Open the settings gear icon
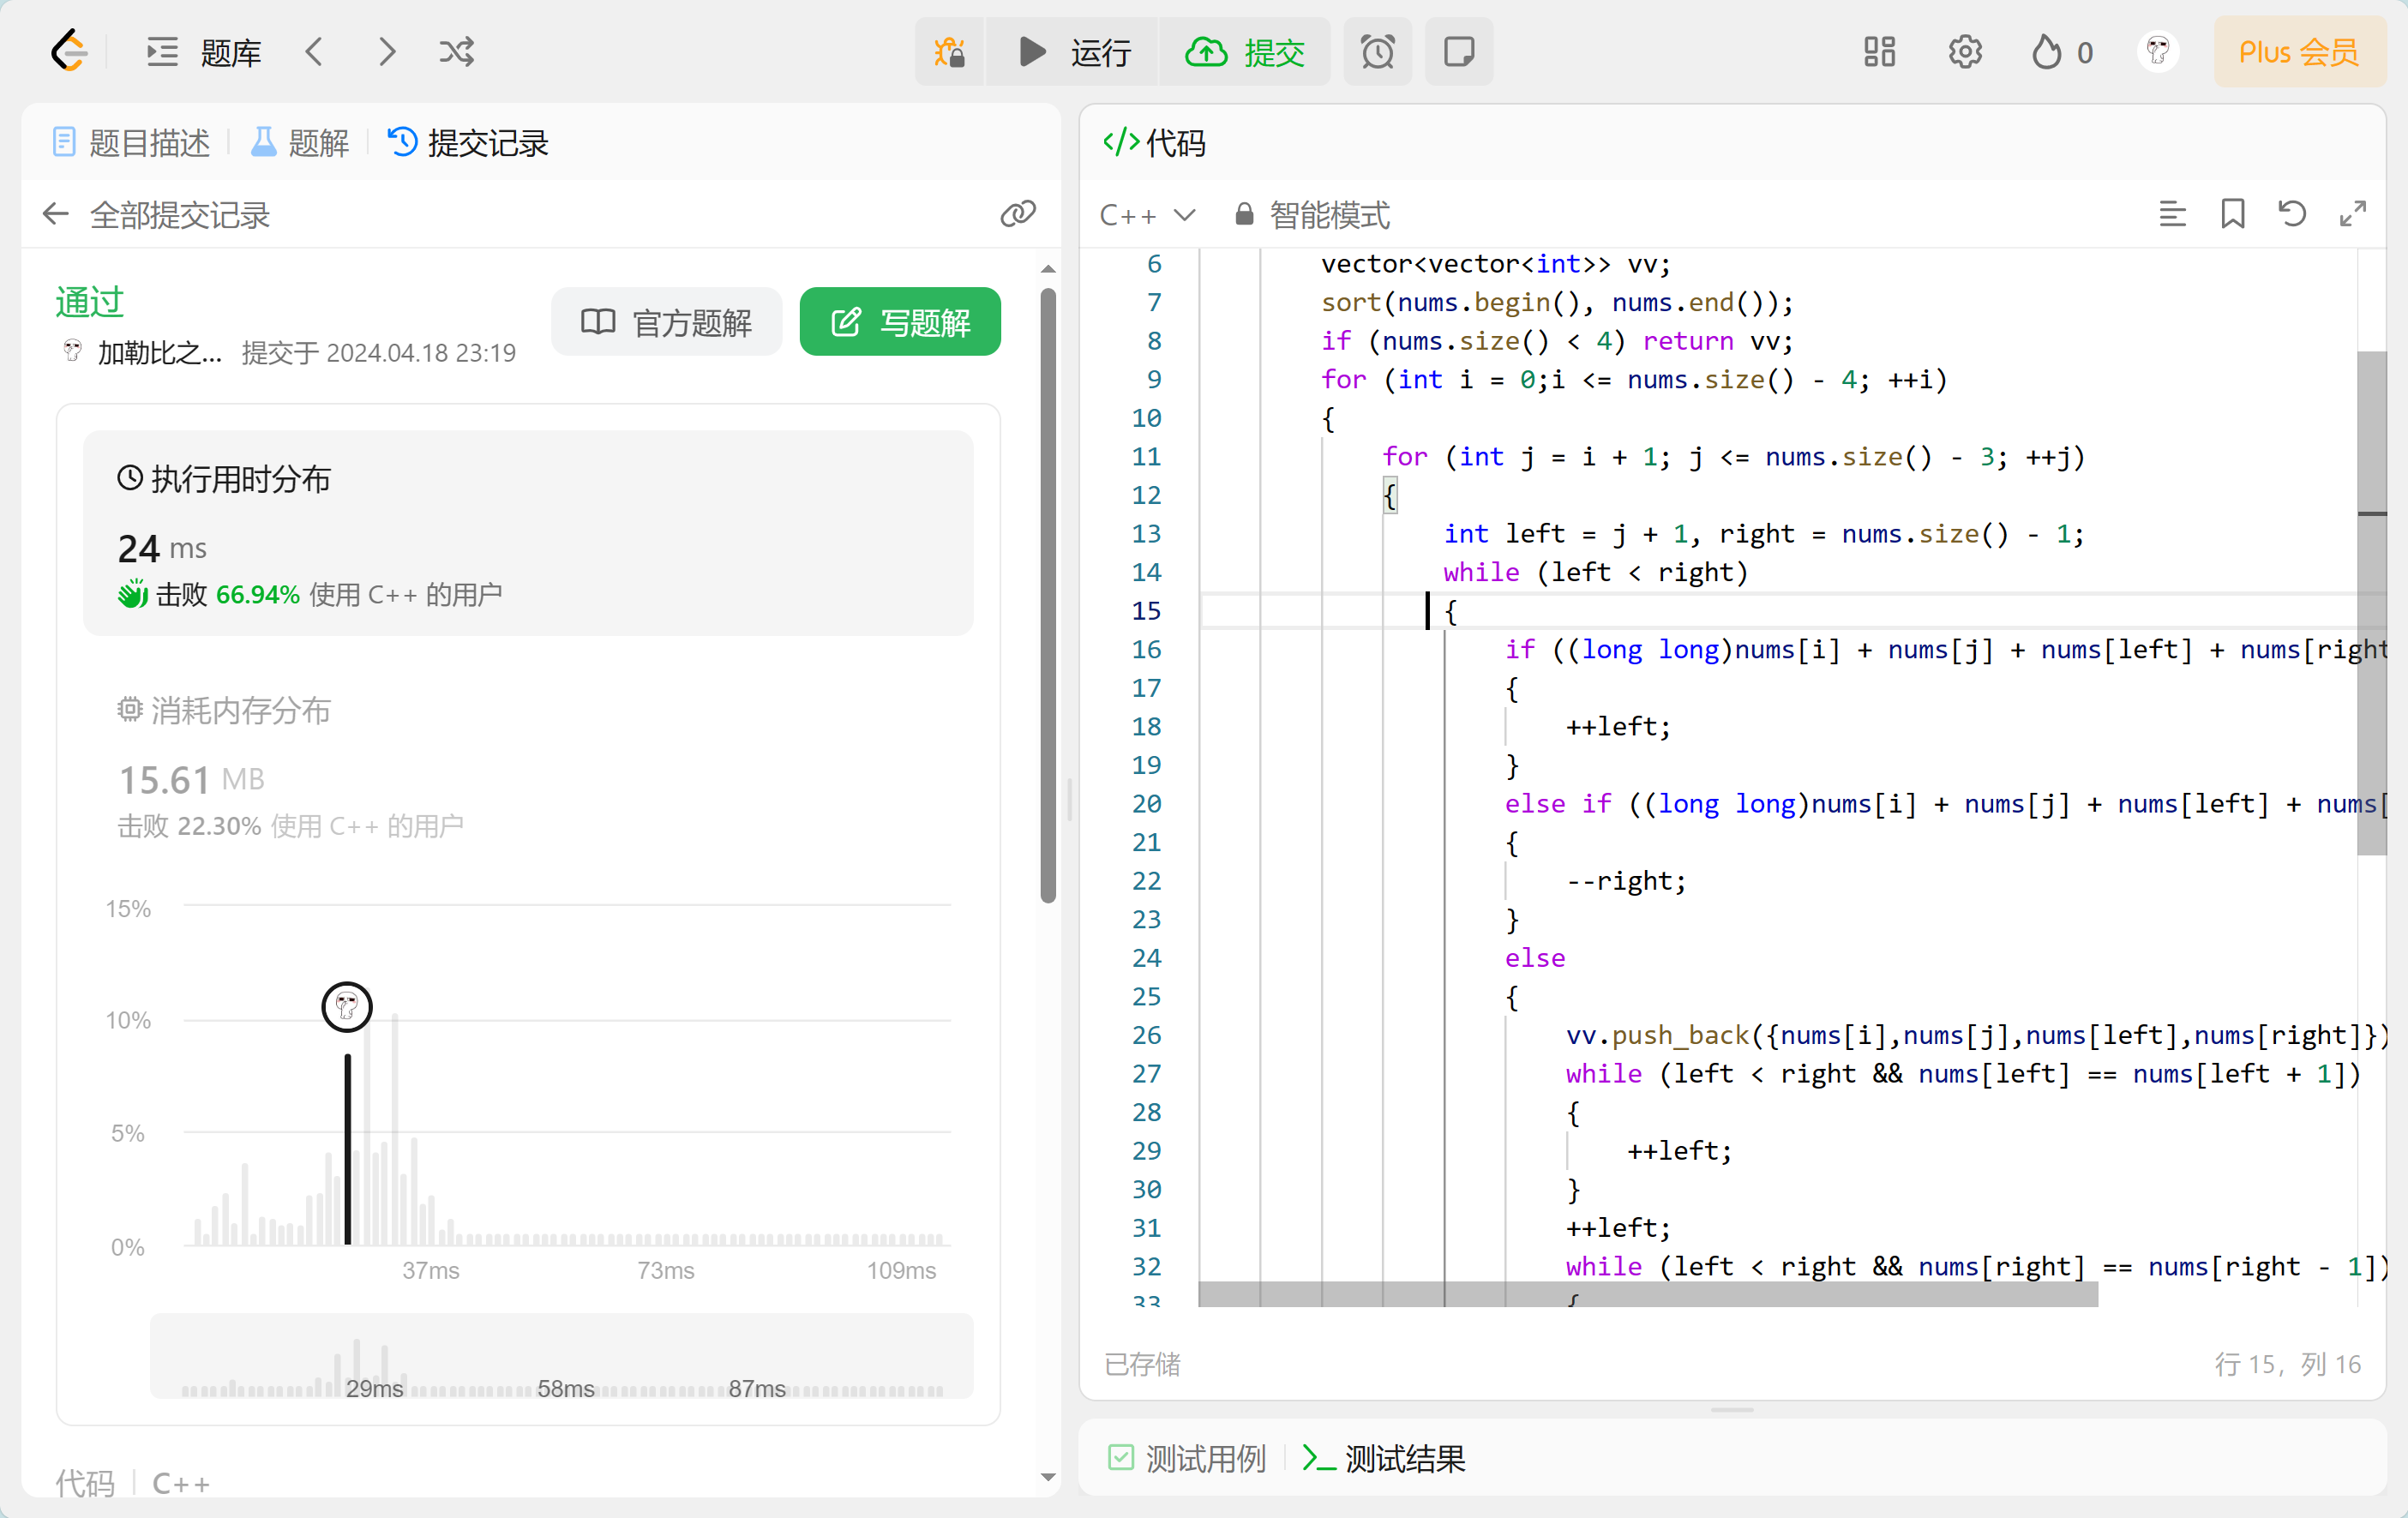 point(1965,51)
